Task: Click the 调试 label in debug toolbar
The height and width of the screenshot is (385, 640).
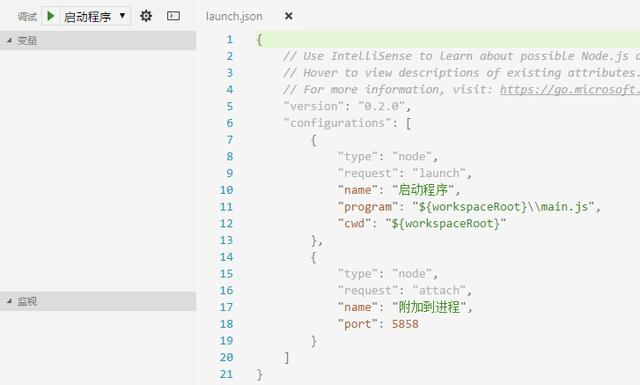Action: pos(27,17)
